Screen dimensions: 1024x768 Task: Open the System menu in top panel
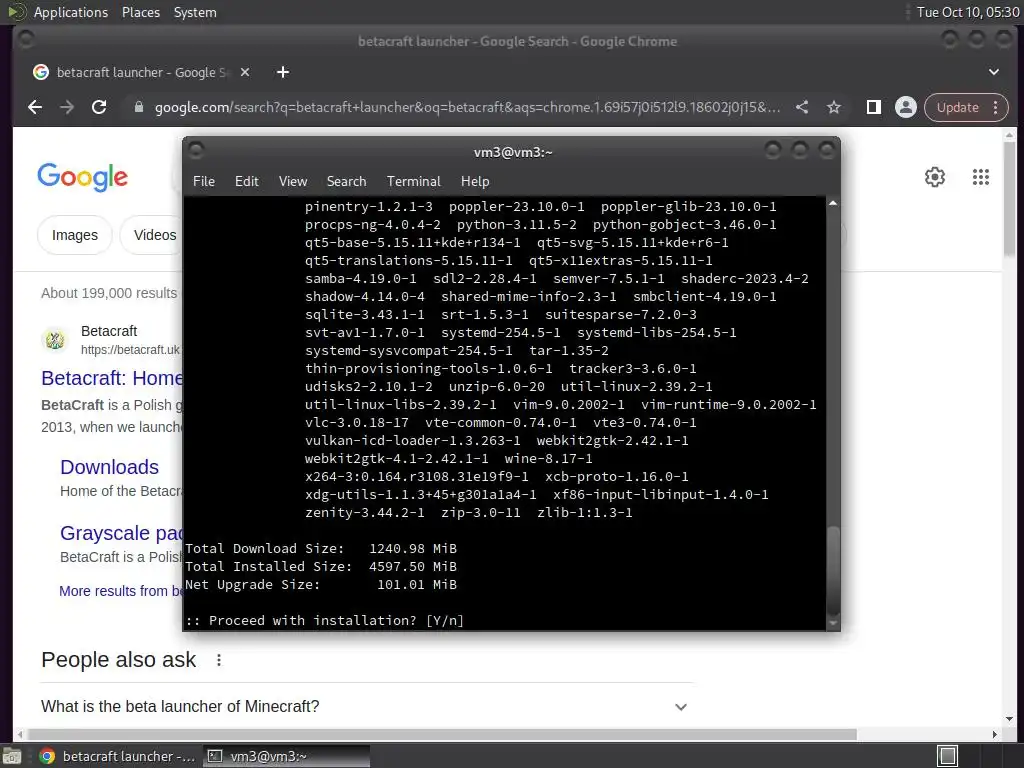pos(195,12)
